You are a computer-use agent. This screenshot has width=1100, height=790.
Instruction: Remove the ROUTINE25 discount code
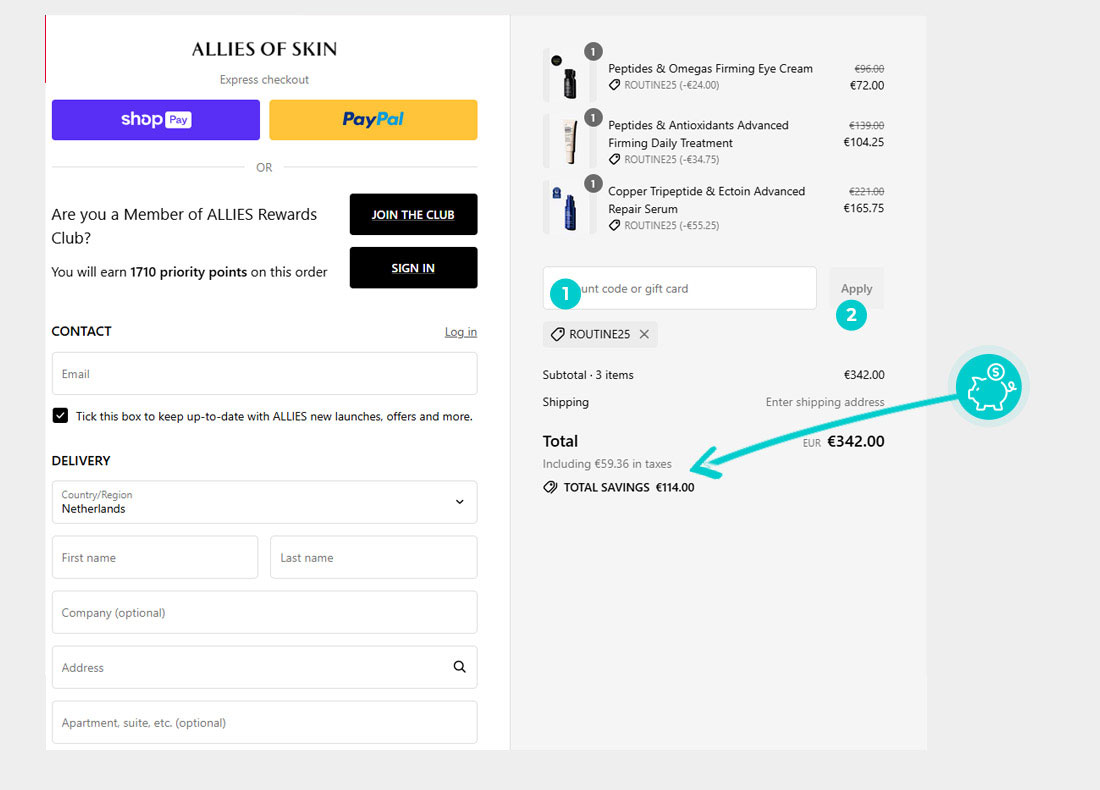pos(644,335)
